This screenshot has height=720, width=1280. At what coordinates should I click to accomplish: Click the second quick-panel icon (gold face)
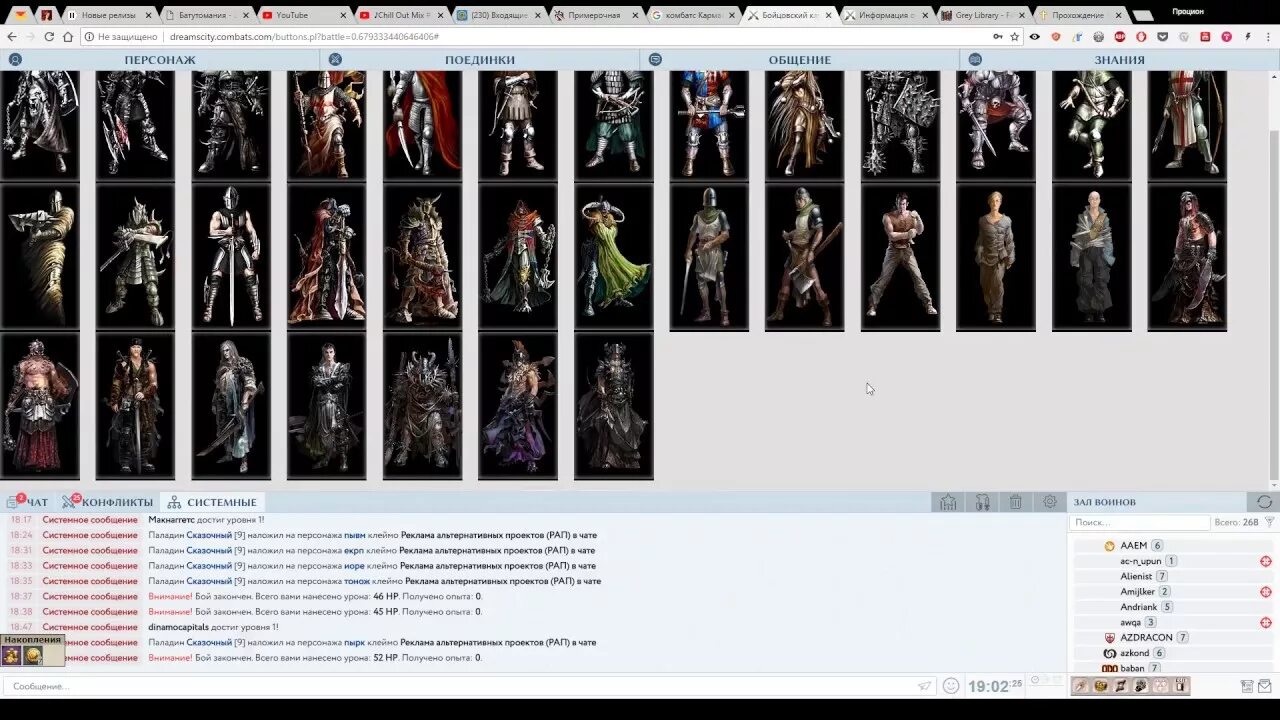click(1101, 686)
